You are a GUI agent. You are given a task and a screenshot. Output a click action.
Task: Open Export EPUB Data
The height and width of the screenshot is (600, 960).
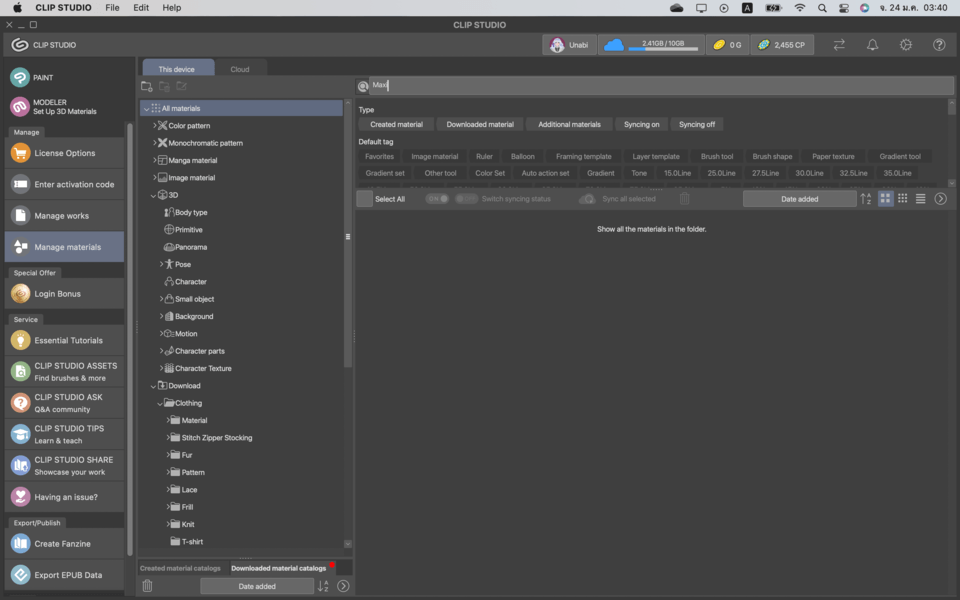[64, 575]
